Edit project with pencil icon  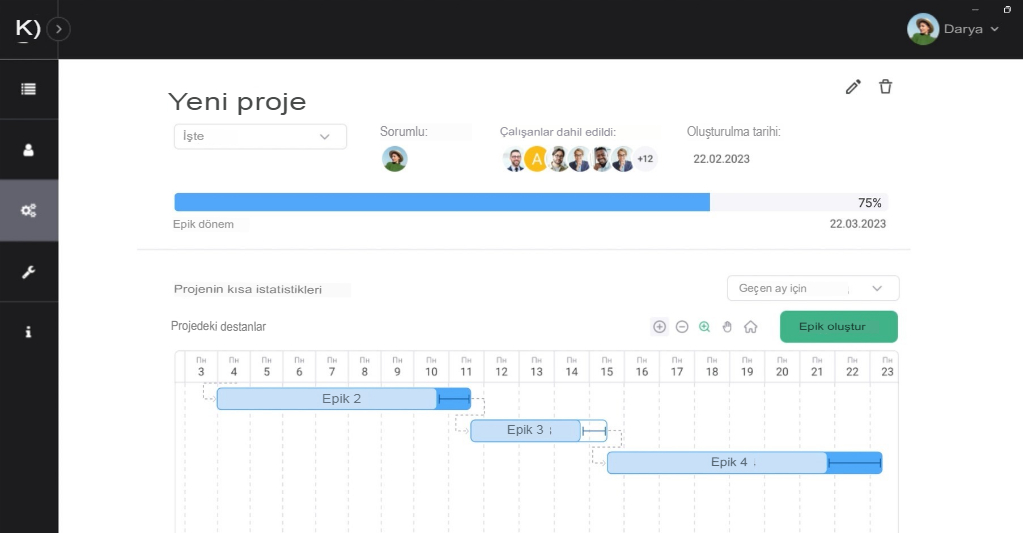pyautogui.click(x=853, y=87)
